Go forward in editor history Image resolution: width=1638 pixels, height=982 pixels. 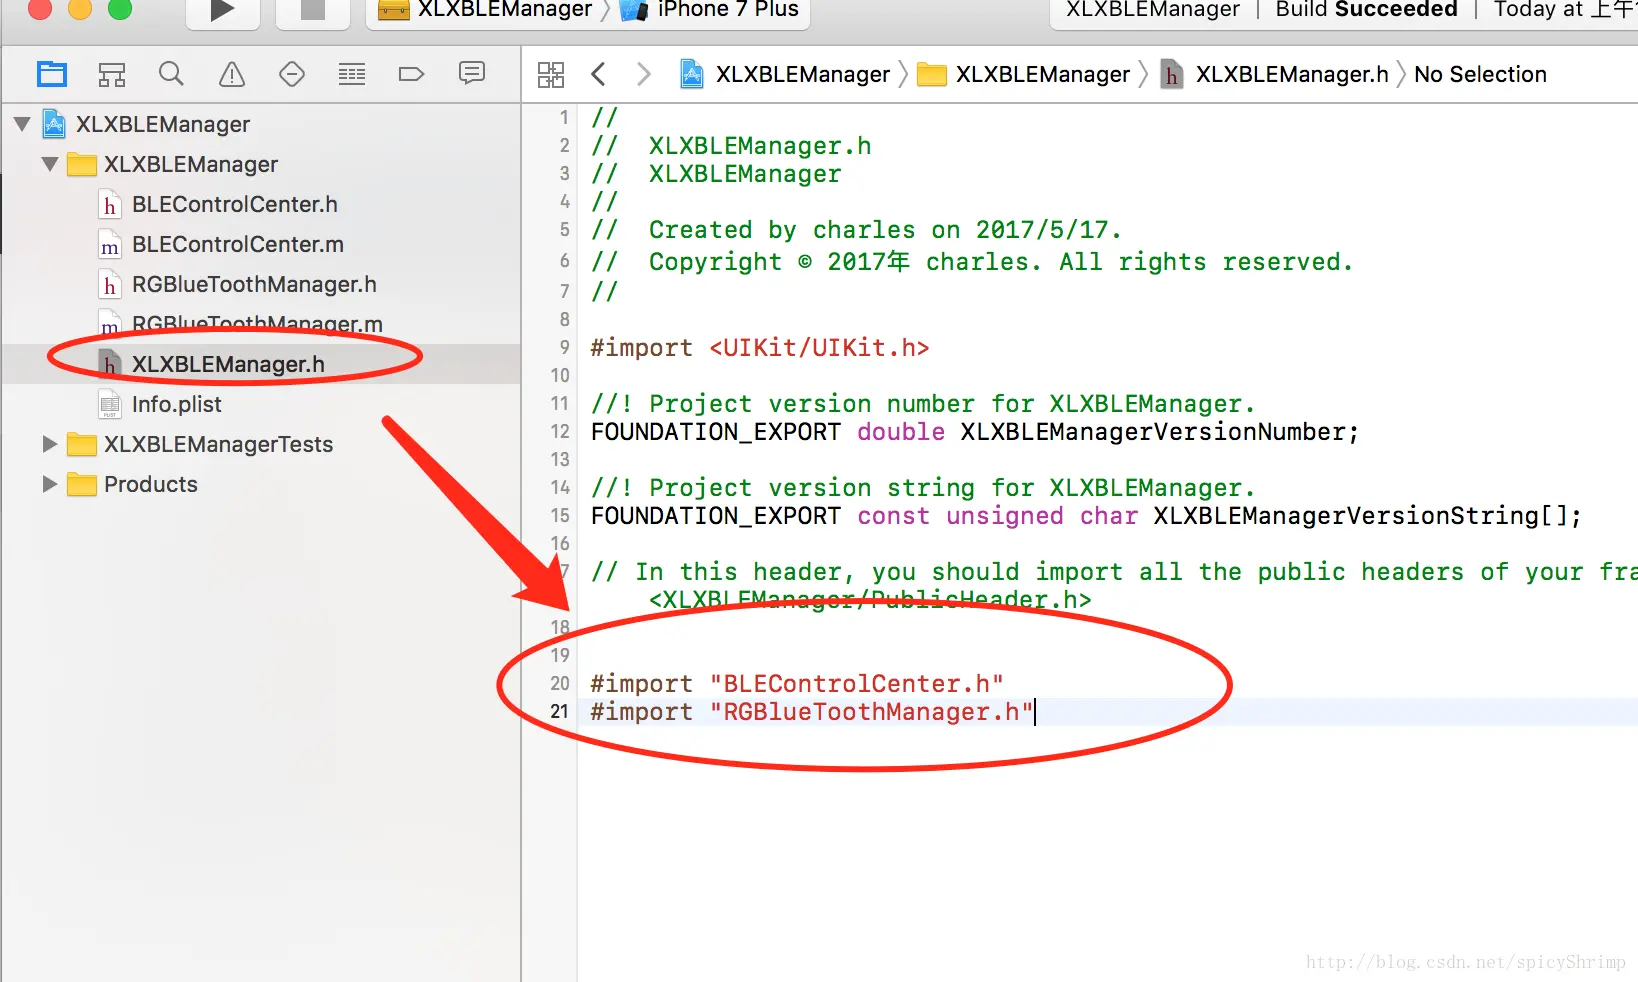[644, 74]
